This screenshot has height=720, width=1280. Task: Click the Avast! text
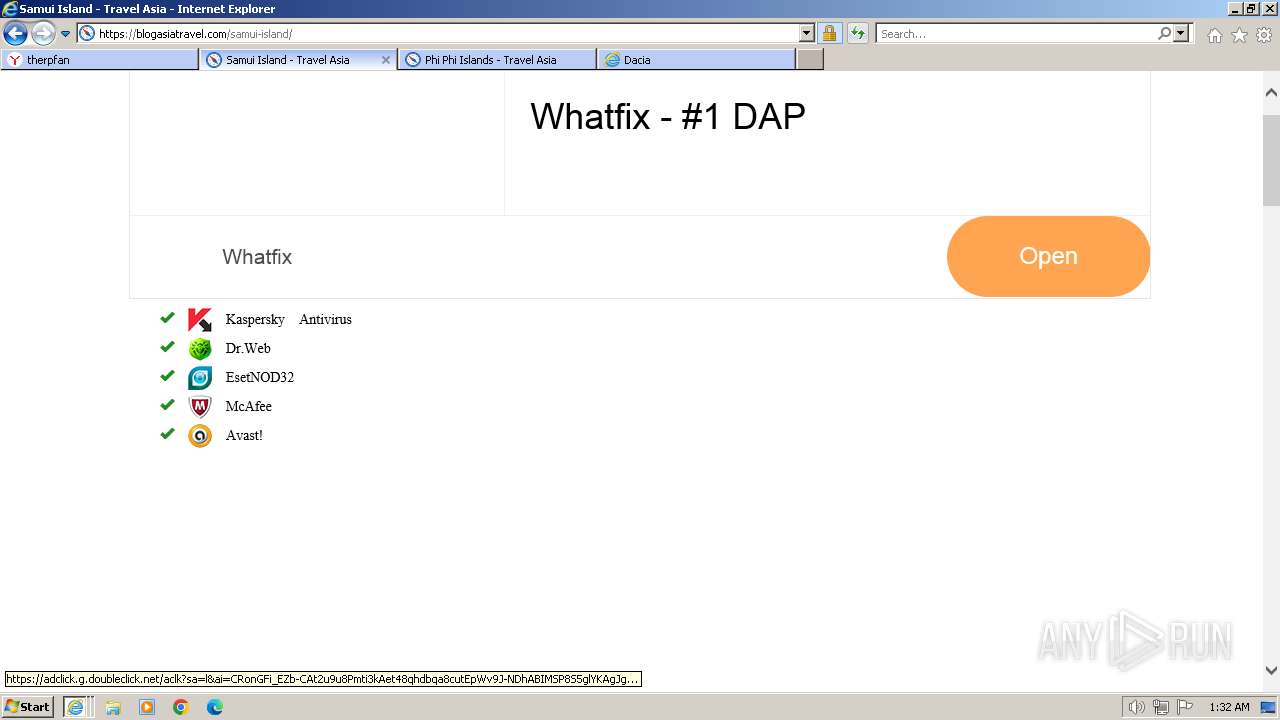pos(244,436)
